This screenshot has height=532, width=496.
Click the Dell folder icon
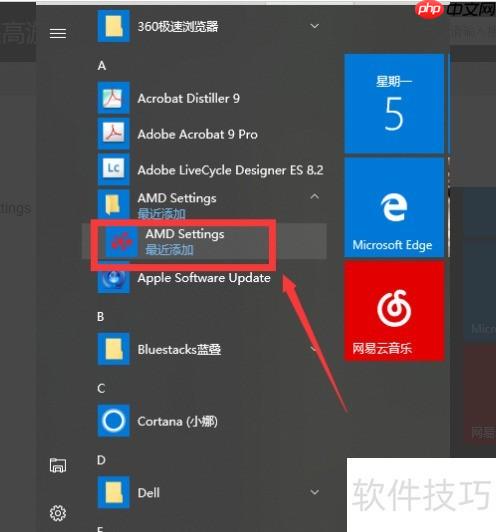(113, 492)
